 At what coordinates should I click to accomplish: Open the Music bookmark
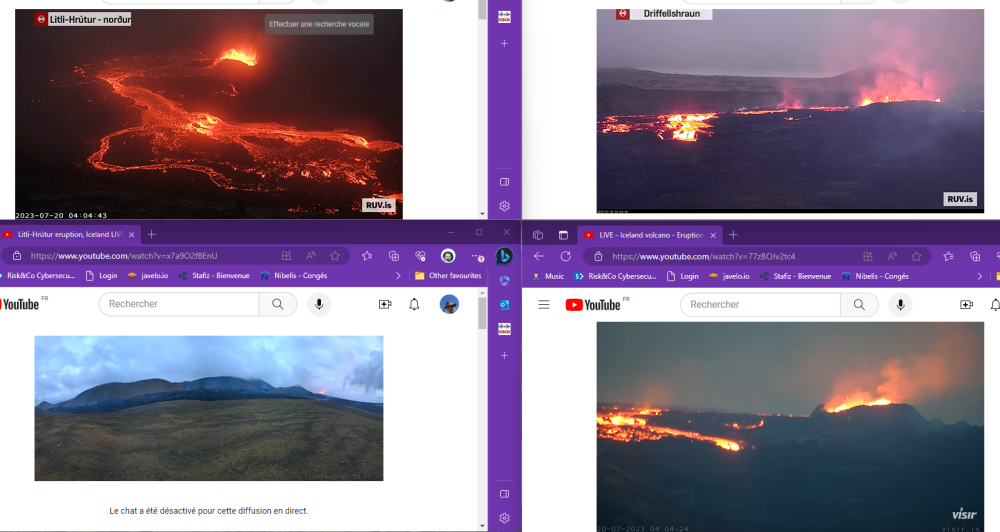[548, 276]
